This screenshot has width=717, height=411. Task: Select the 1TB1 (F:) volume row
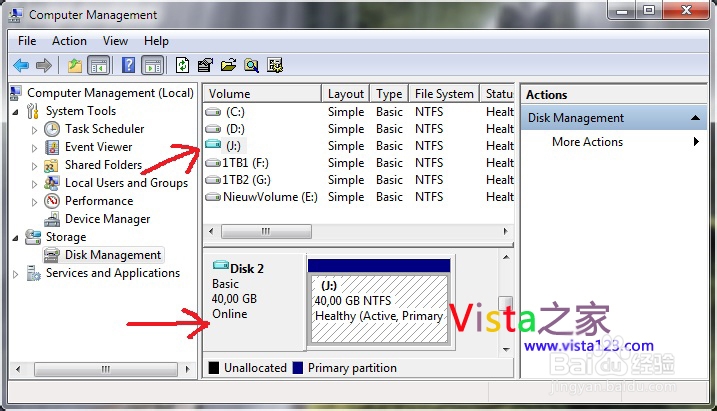point(359,163)
